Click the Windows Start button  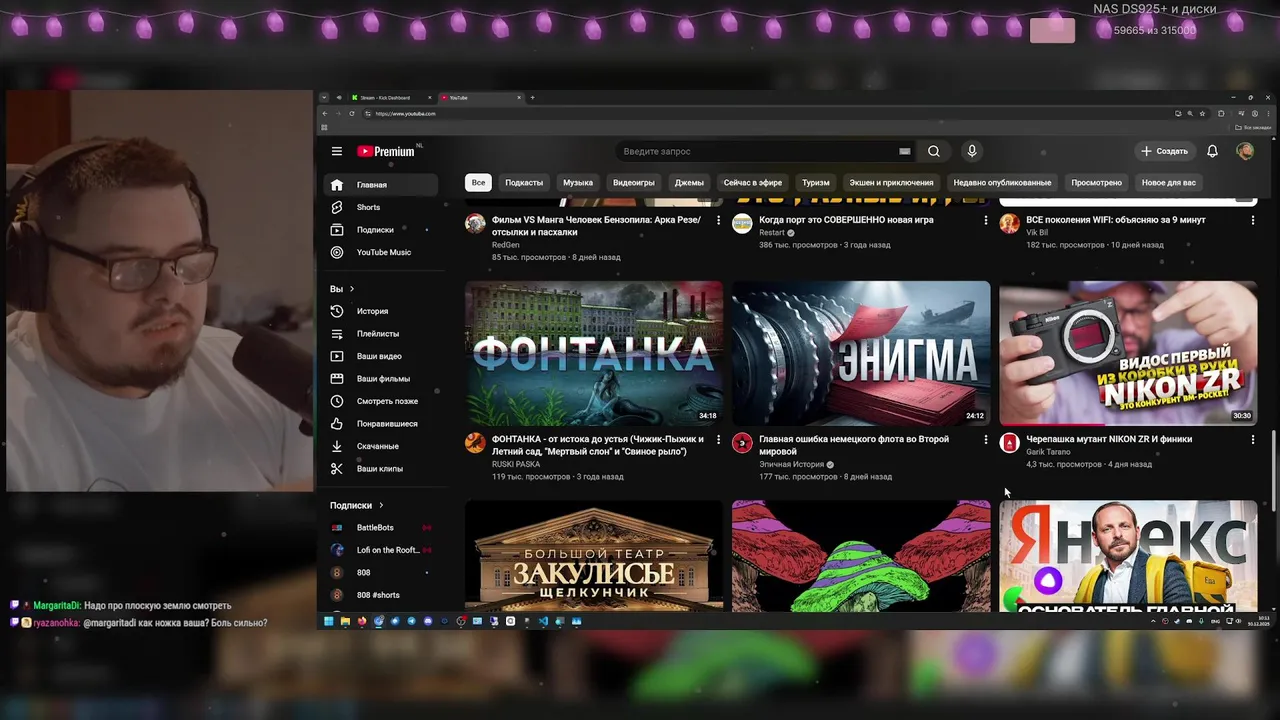click(328, 621)
